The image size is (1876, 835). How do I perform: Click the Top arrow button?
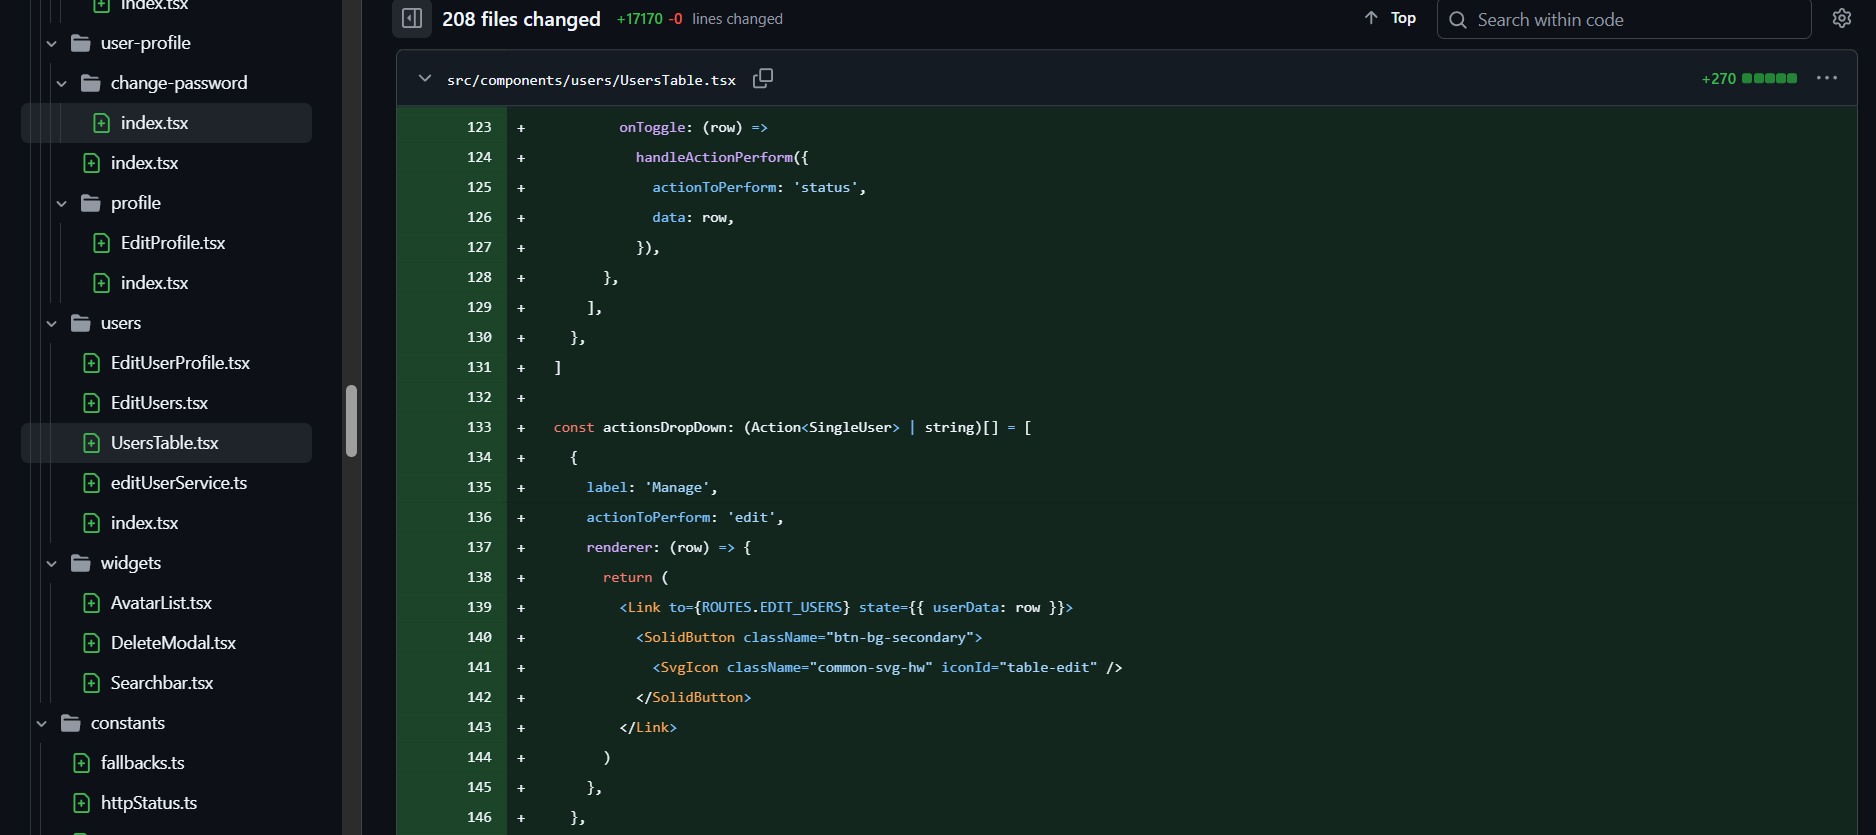[1390, 18]
